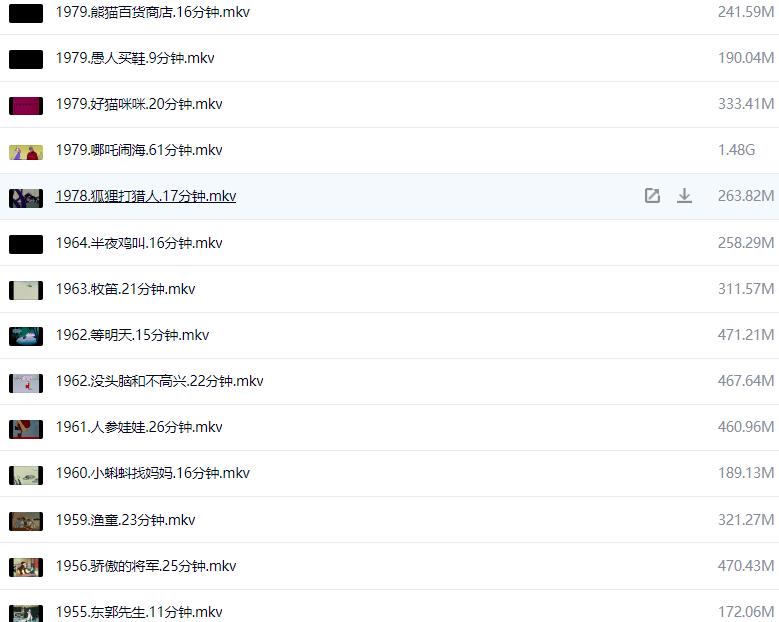Image resolution: width=779 pixels, height=622 pixels.
Task: Click the thumbnail for 1956.骄傲的将军.25分钟.mkv
Action: (x=26, y=567)
